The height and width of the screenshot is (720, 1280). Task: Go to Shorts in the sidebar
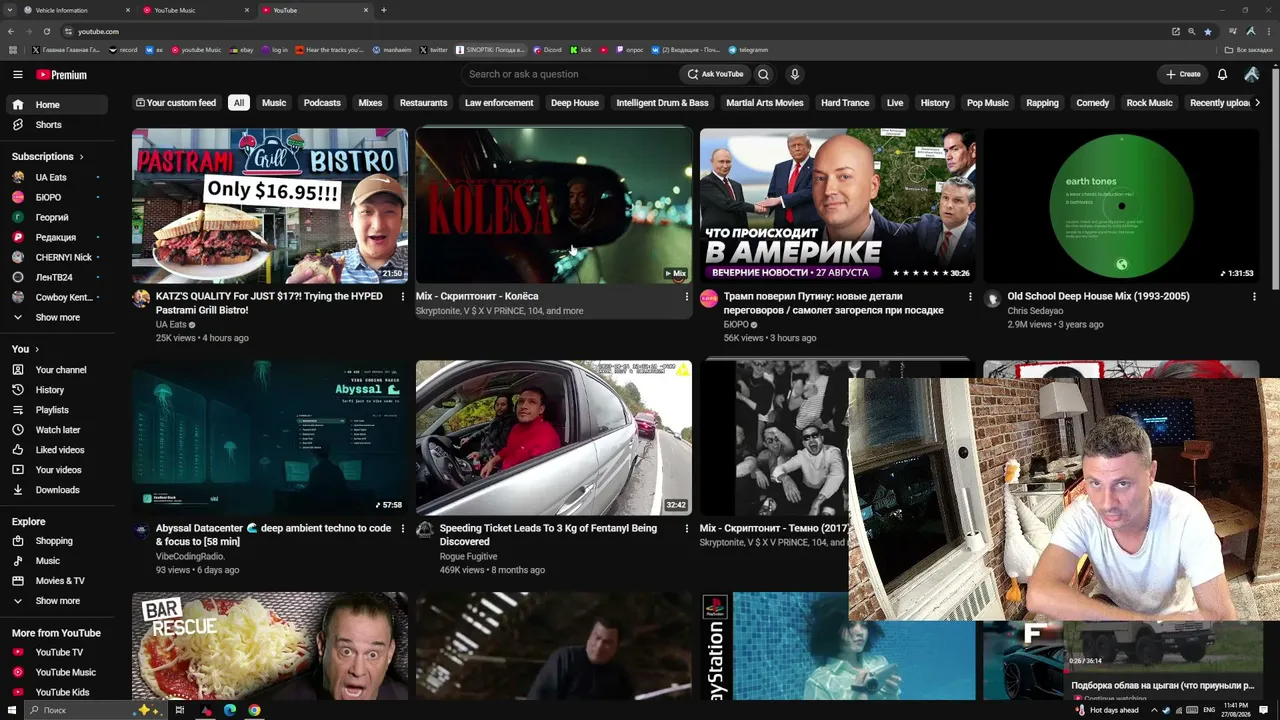click(55, 125)
